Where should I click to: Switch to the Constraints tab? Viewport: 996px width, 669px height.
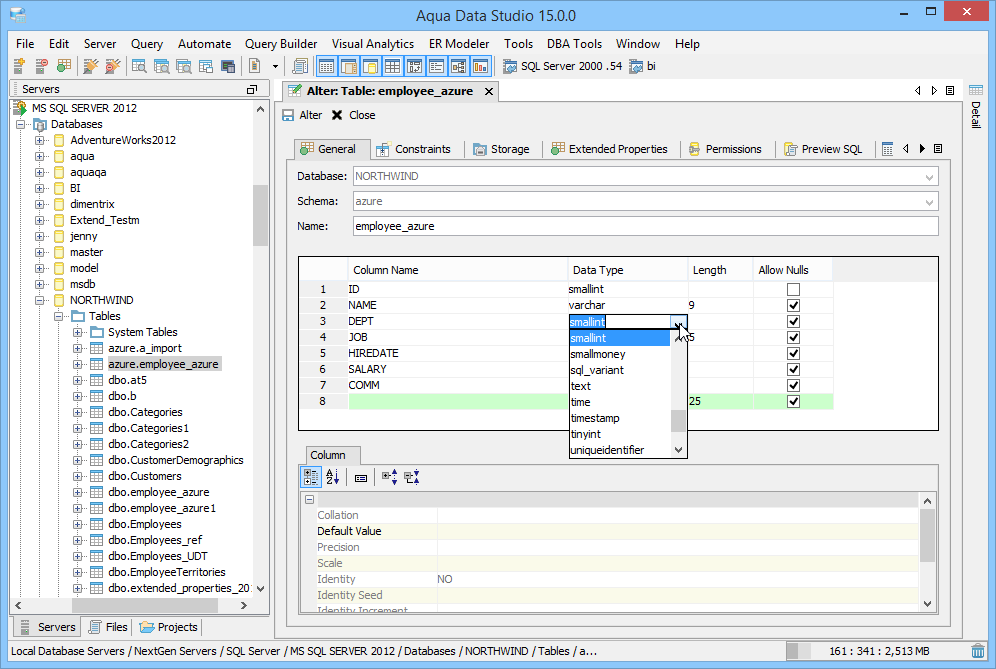[x=414, y=149]
